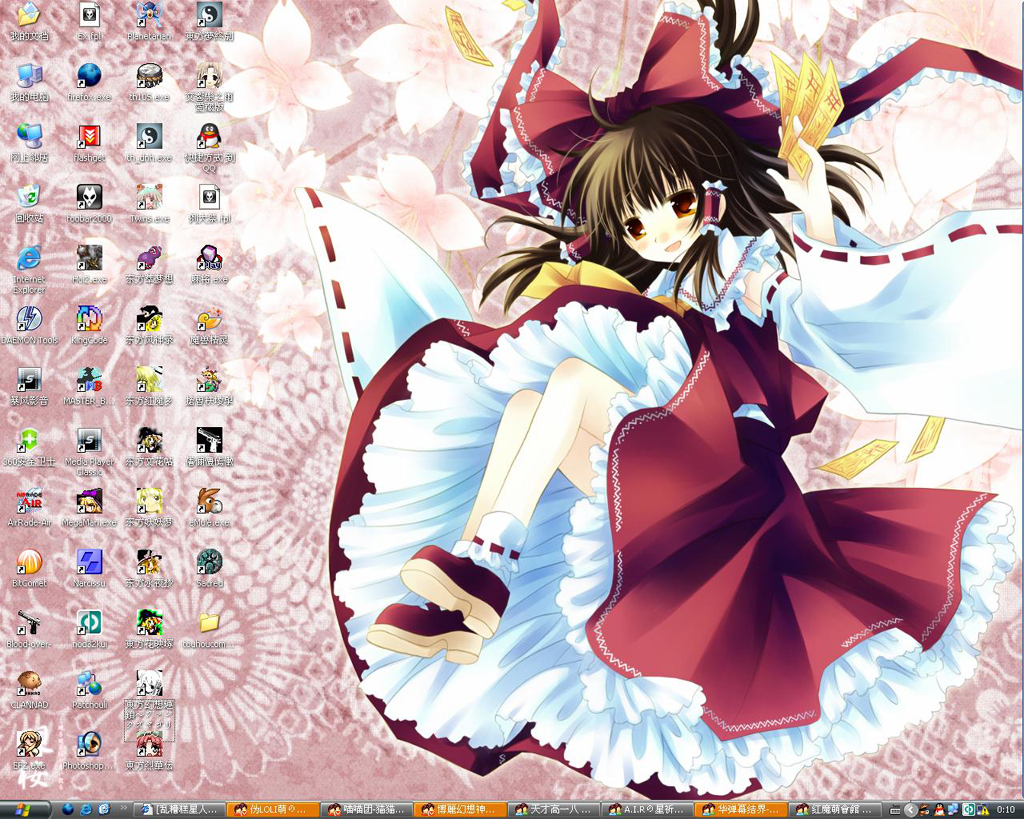
Task: Launch Internet Explorer from the desktop
Action: (x=29, y=270)
